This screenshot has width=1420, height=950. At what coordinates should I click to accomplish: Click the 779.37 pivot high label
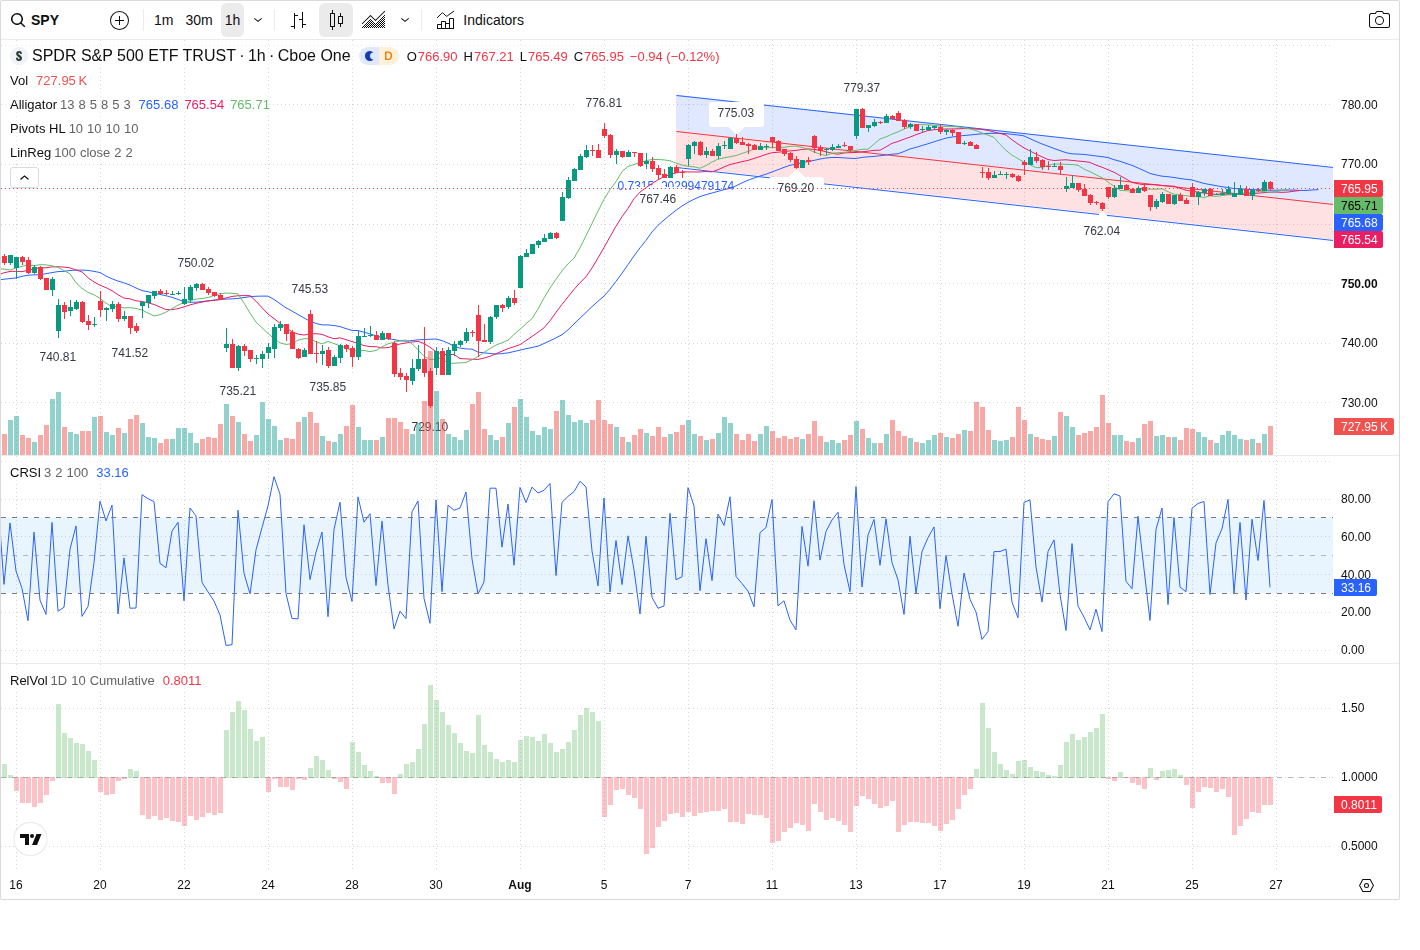[862, 88]
